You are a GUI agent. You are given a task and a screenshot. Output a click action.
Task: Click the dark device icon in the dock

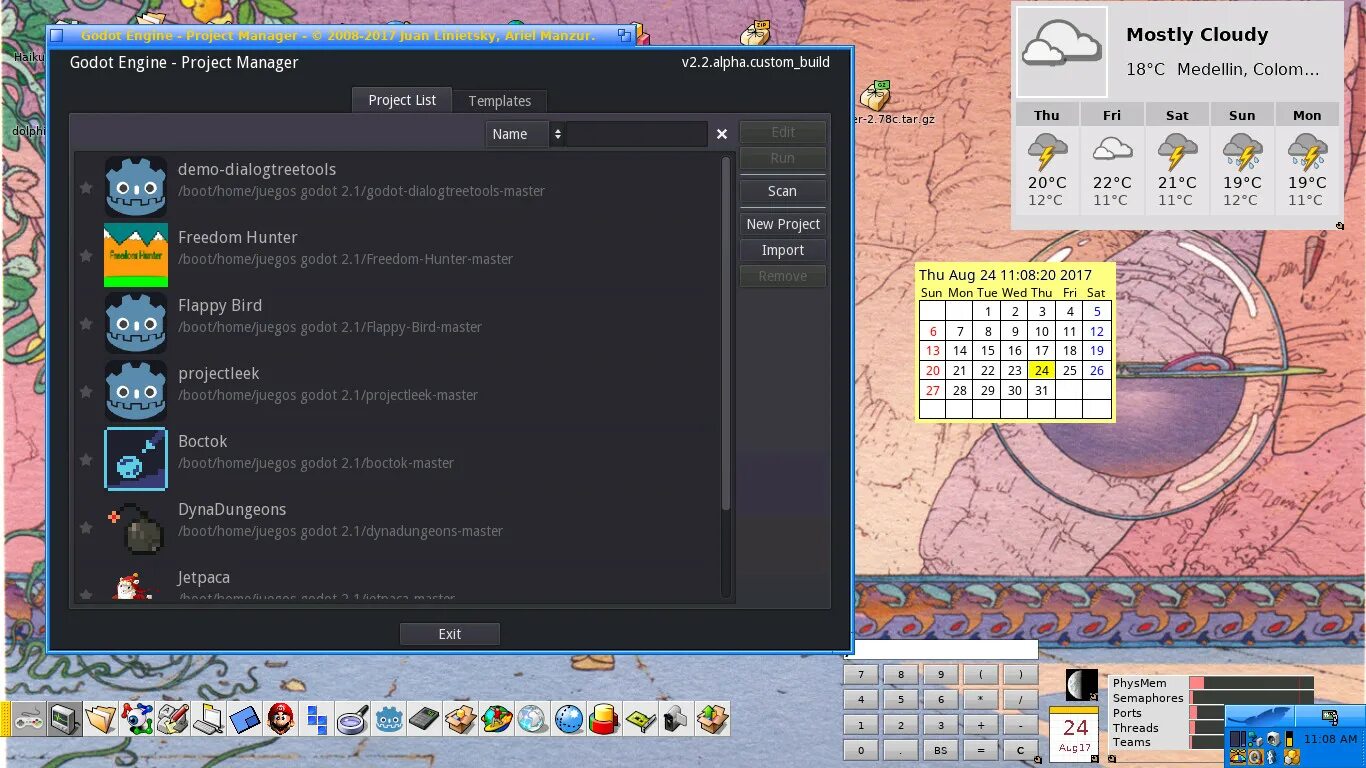(425, 719)
